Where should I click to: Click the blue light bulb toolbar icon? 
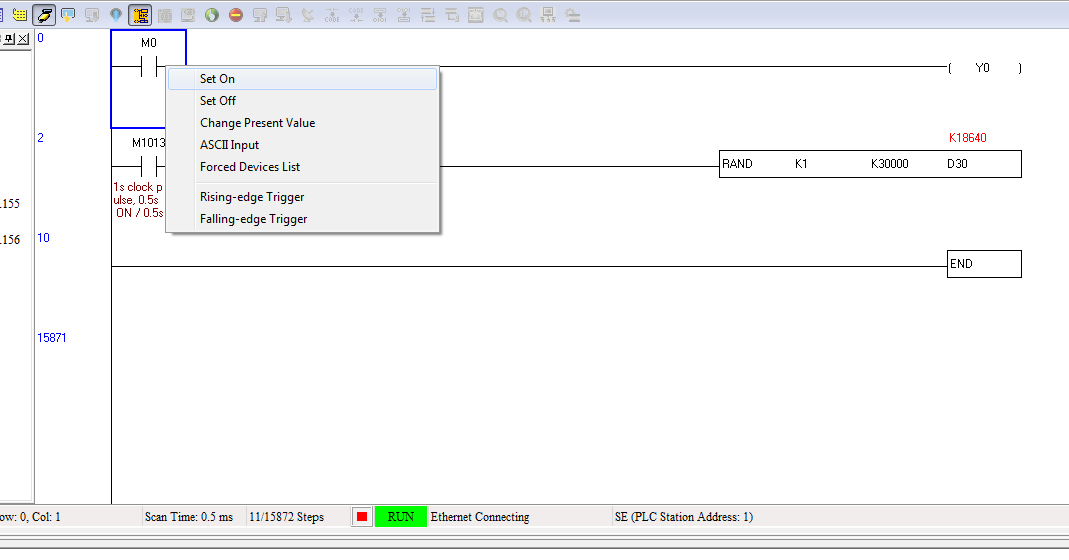click(x=116, y=15)
